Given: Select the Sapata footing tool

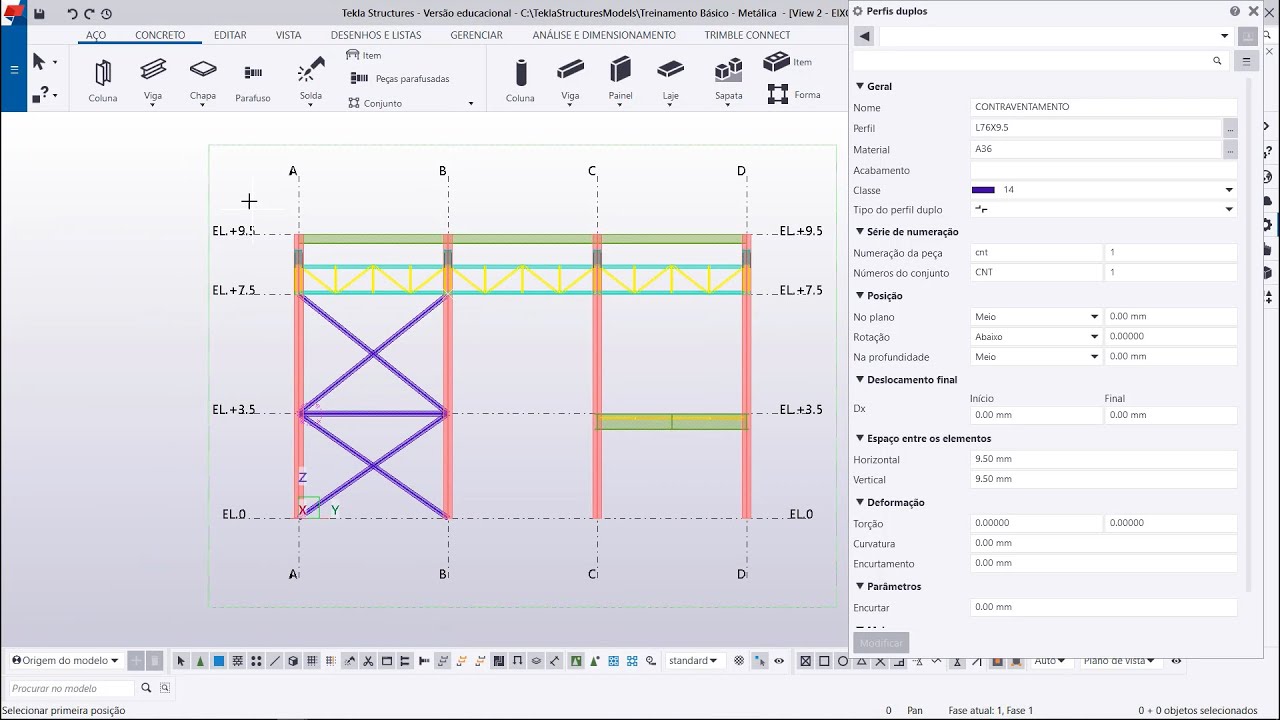Looking at the screenshot, I should [x=729, y=79].
